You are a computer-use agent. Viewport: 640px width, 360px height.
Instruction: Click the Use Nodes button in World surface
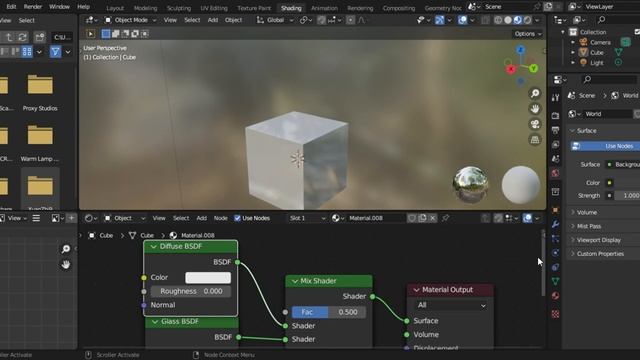605,146
